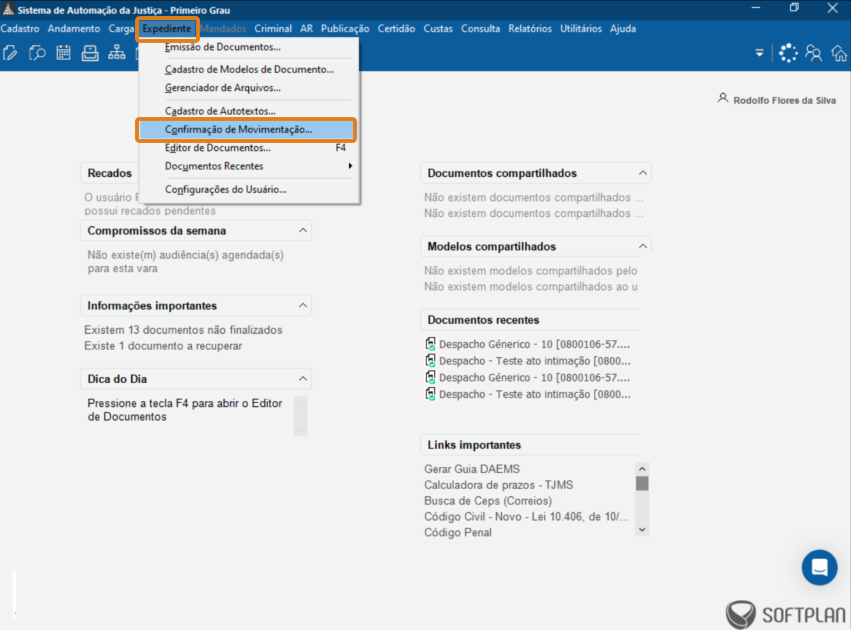
Task: Open Calculadora de prazos - TJMS link
Action: click(499, 485)
